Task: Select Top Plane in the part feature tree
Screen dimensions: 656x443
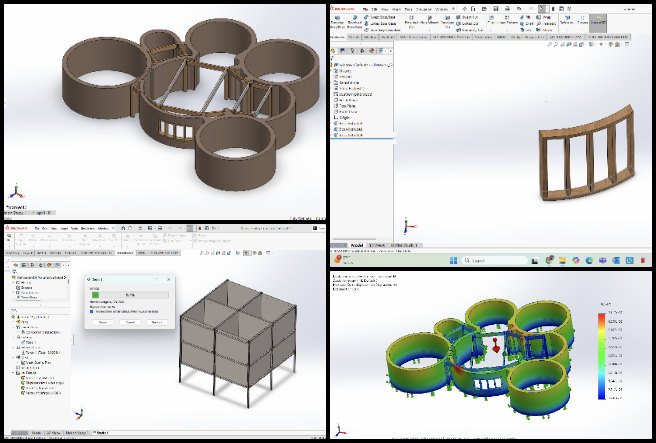Action: click(x=347, y=106)
